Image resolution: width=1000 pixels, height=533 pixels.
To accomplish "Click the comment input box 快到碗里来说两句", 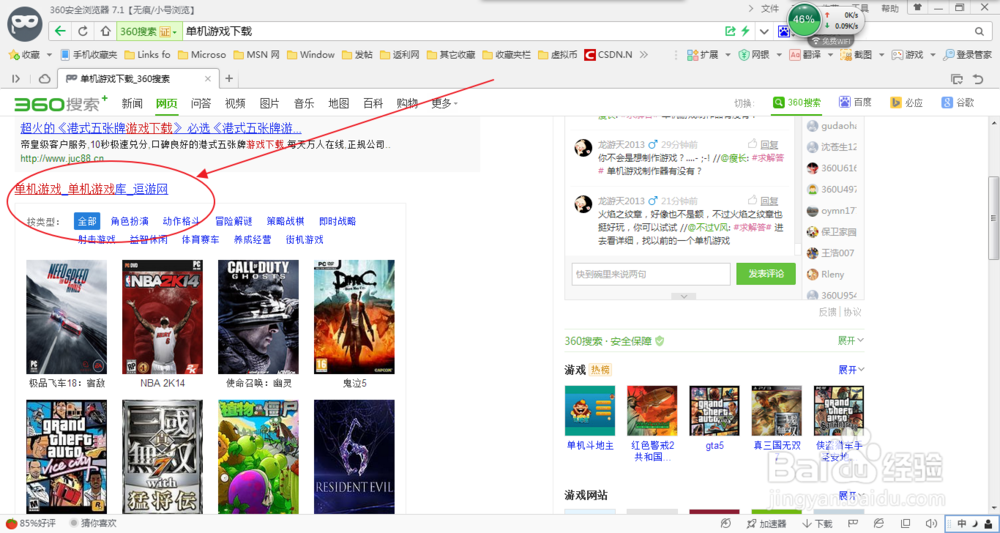I will point(651,274).
